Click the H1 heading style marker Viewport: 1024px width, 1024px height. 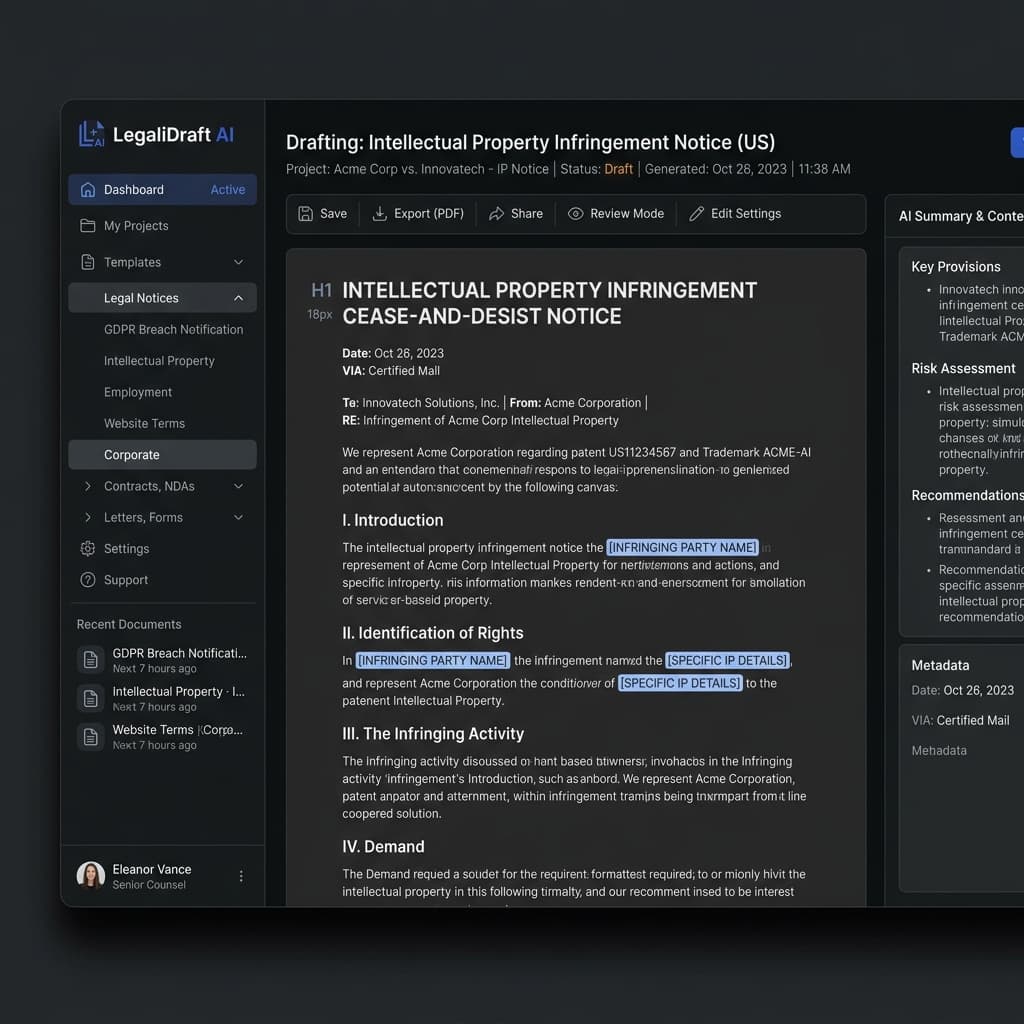321,290
